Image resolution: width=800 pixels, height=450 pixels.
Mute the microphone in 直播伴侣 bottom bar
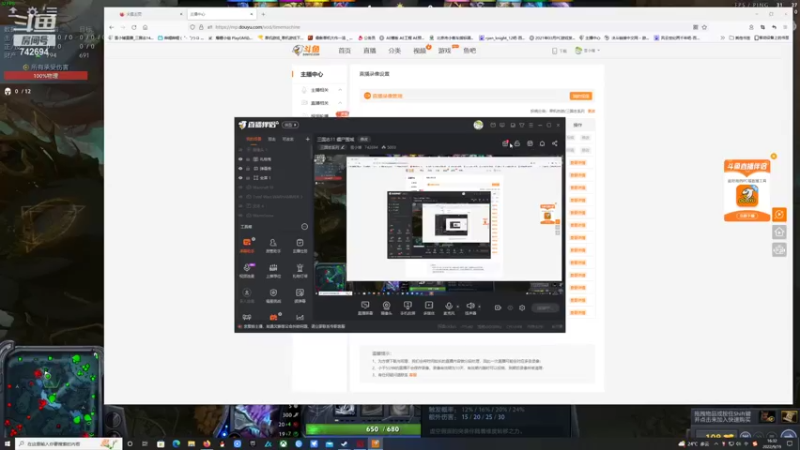[x=449, y=307]
